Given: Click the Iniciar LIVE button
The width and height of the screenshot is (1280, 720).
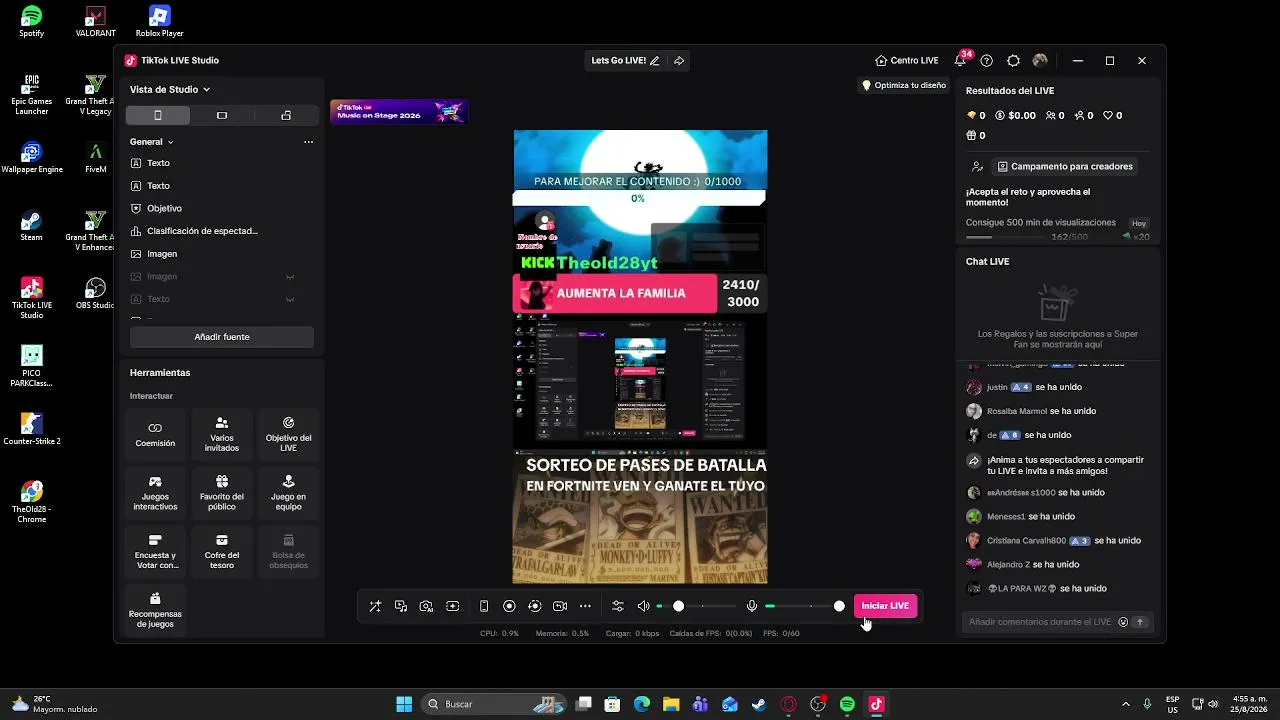Looking at the screenshot, I should pyautogui.click(x=885, y=606).
